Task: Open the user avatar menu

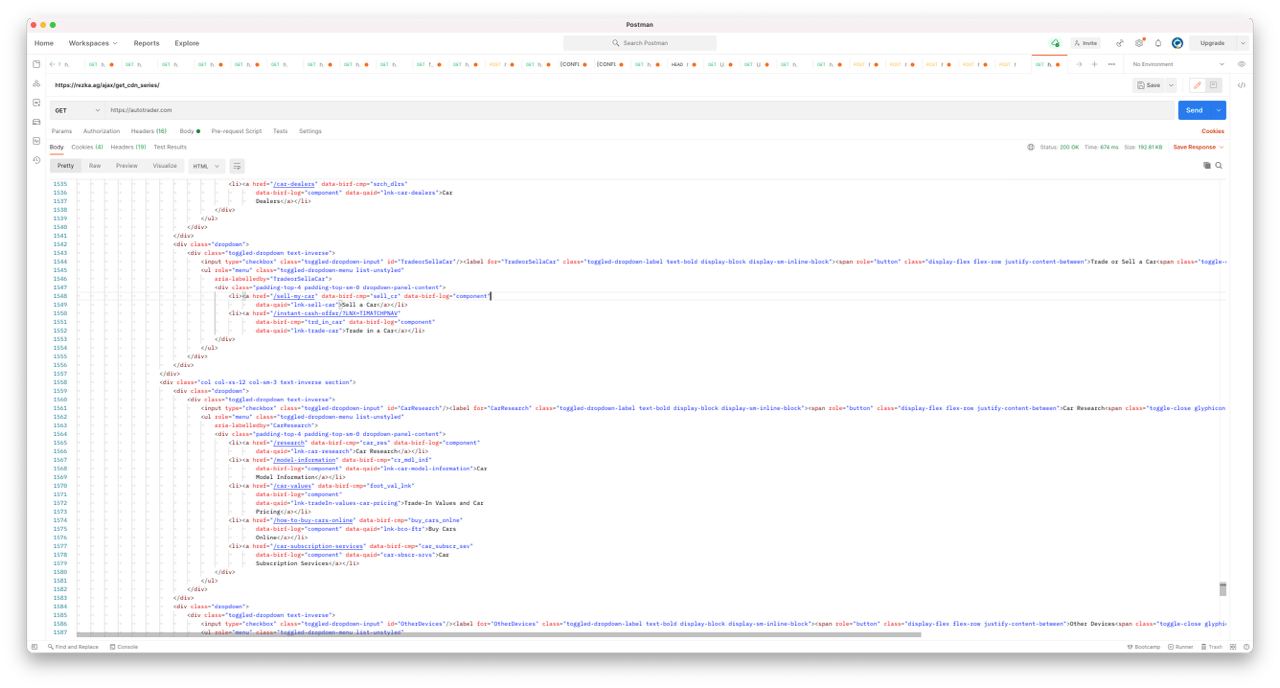Action: pyautogui.click(x=1177, y=43)
